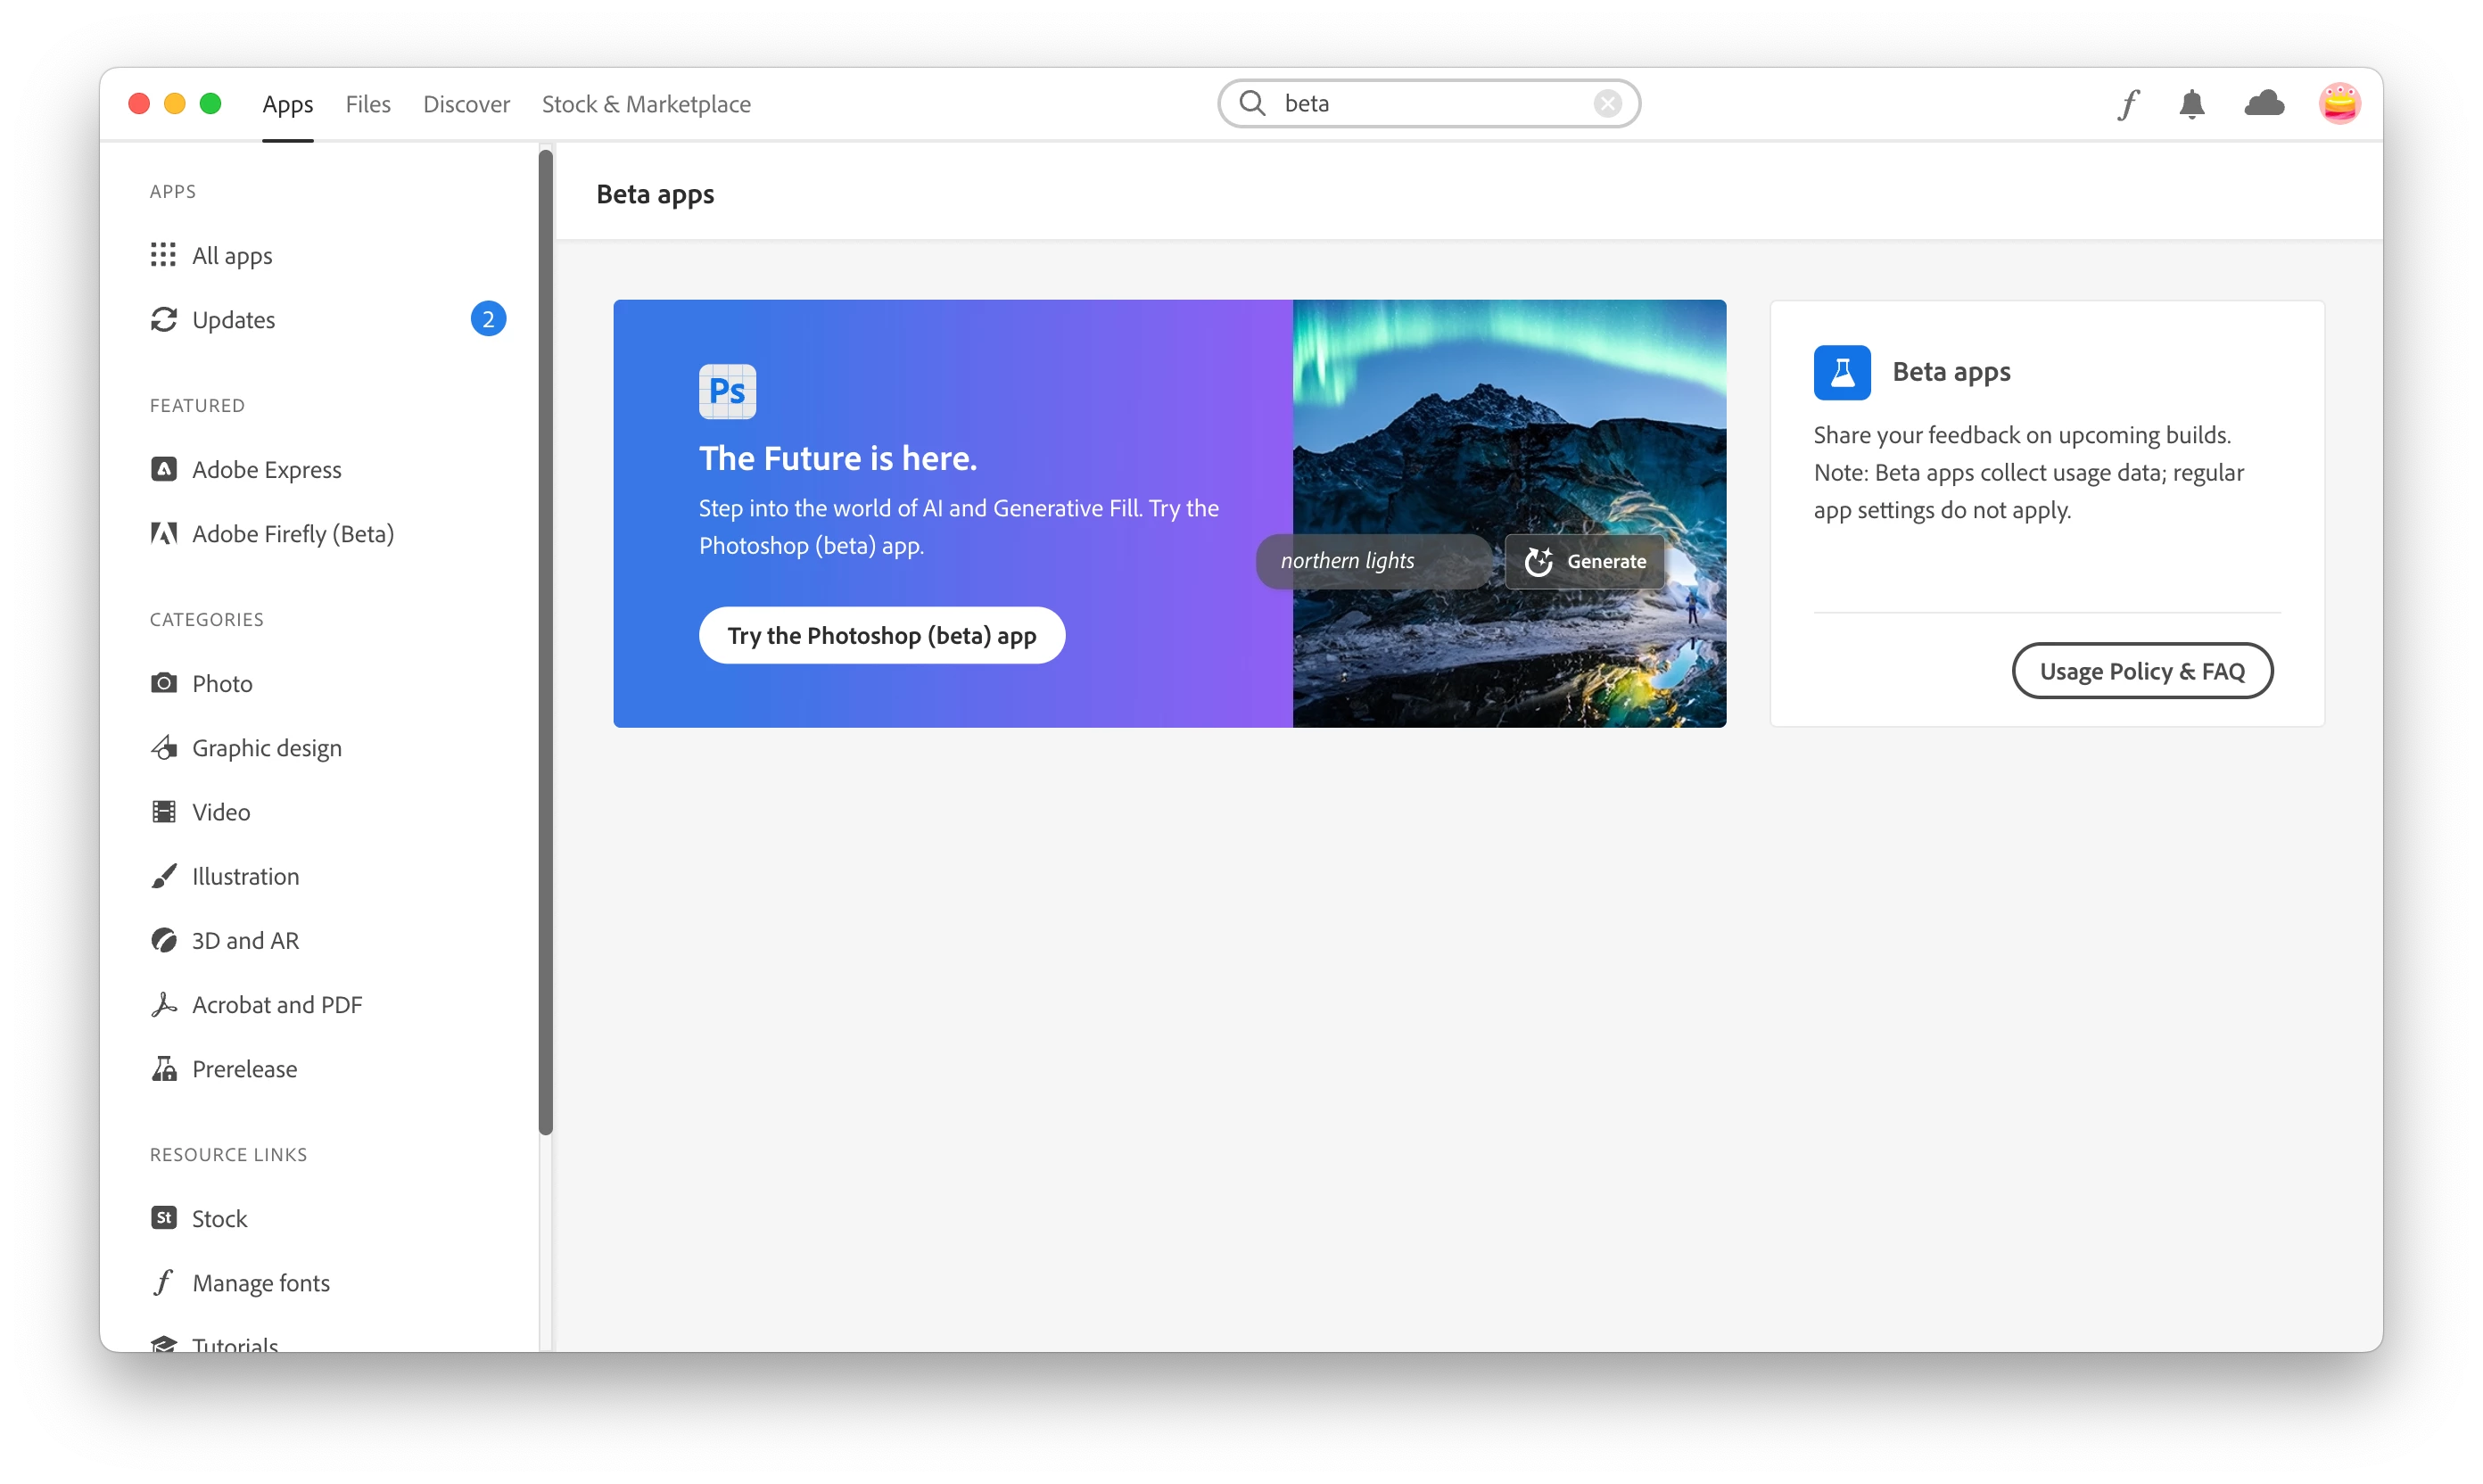Screen dimensions: 2483x1484
Task: Open the Prerelease category
Action: (244, 1069)
